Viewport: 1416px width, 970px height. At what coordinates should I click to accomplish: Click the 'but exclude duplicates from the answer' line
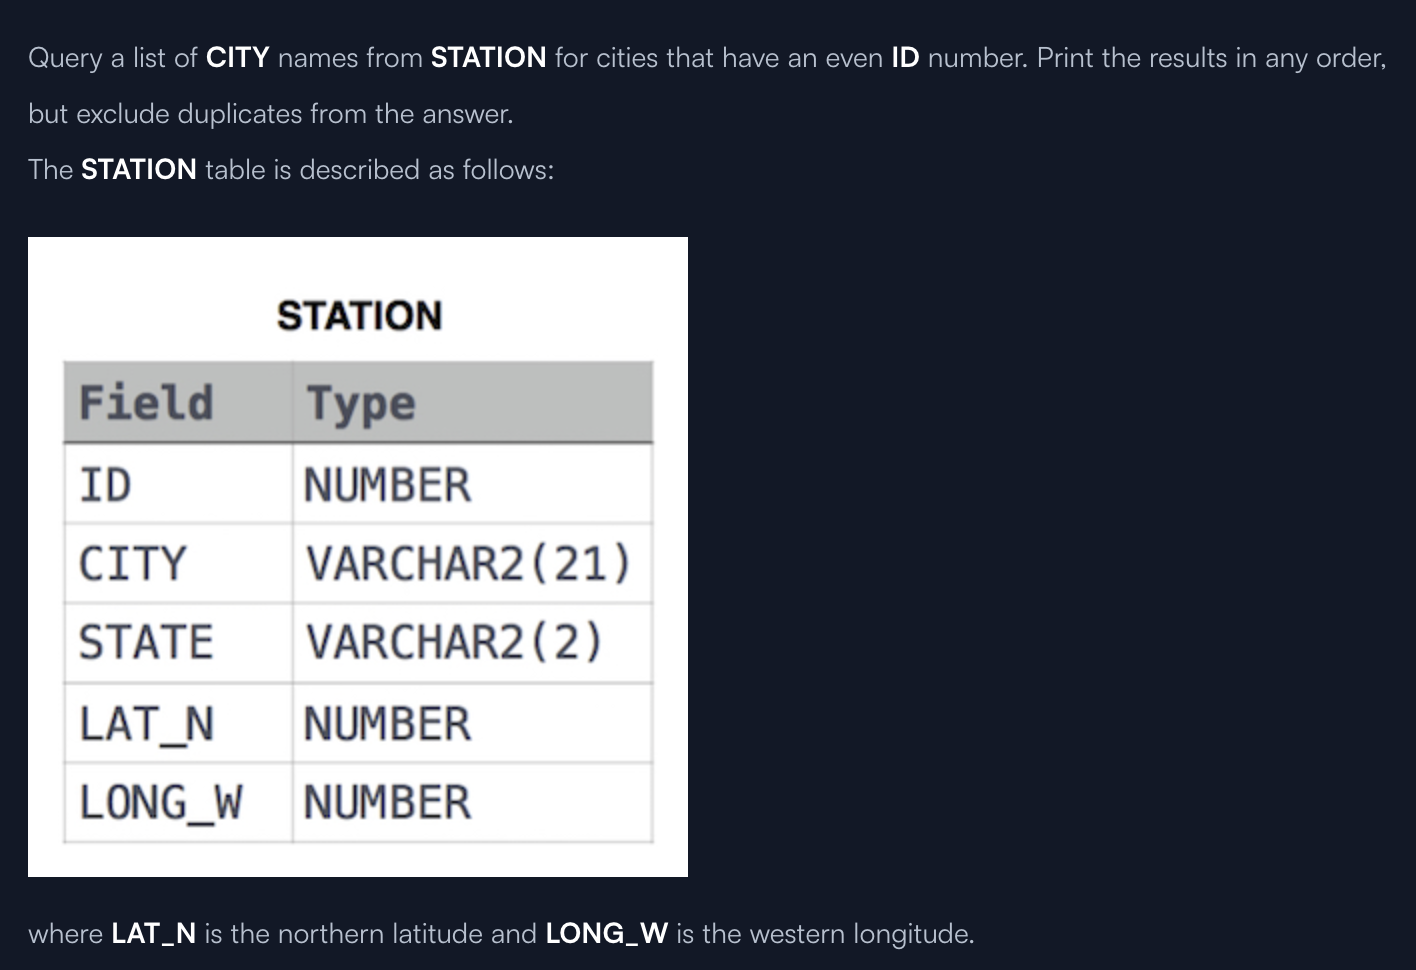(x=270, y=114)
